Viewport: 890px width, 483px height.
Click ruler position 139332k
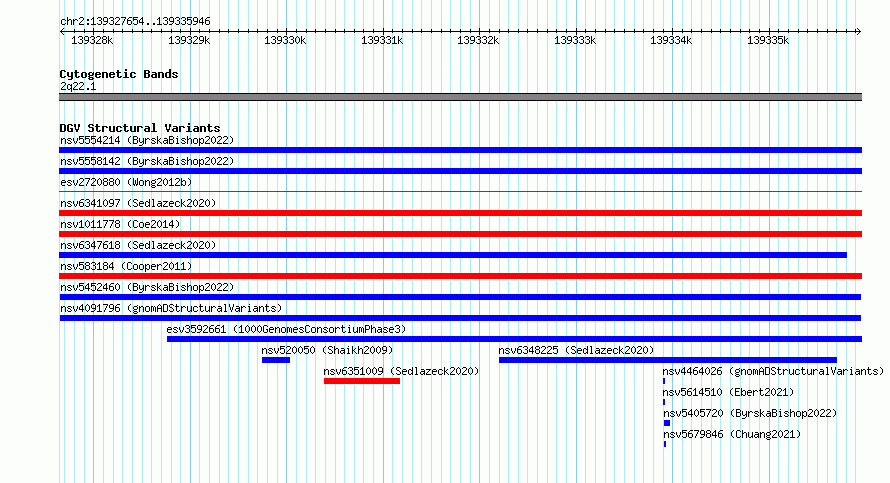[478, 40]
